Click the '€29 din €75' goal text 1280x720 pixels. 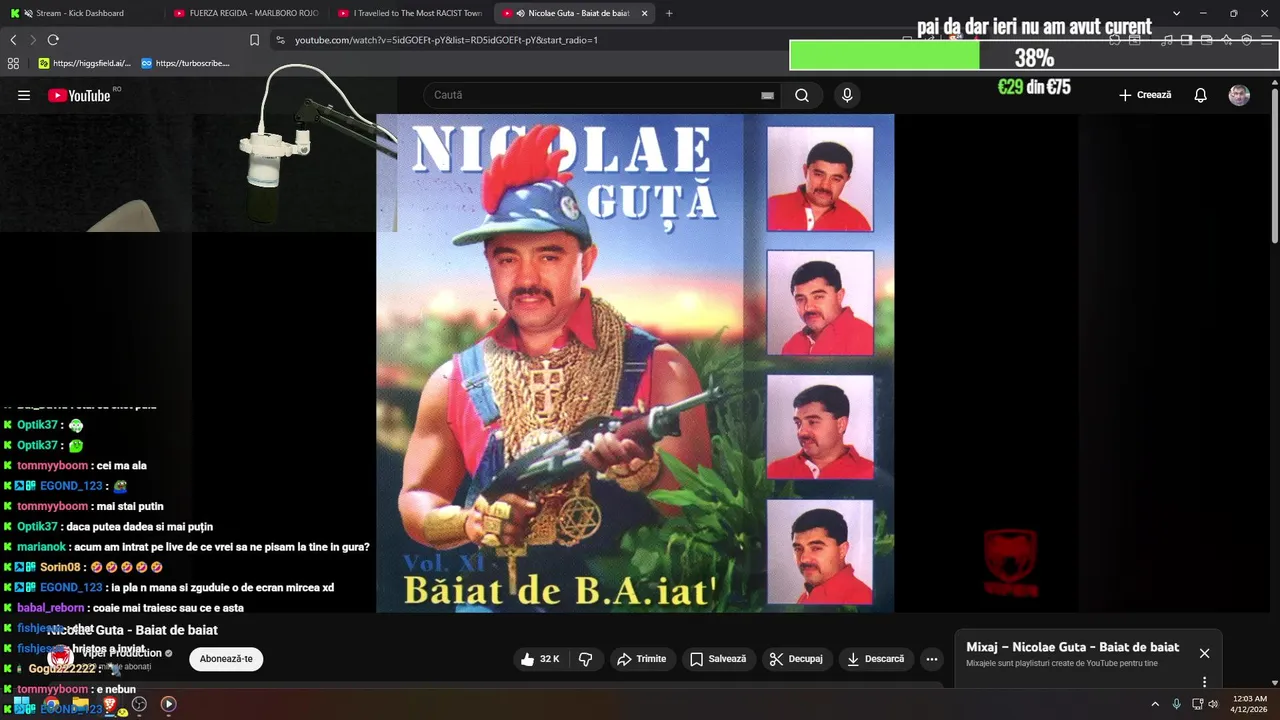click(x=1034, y=87)
